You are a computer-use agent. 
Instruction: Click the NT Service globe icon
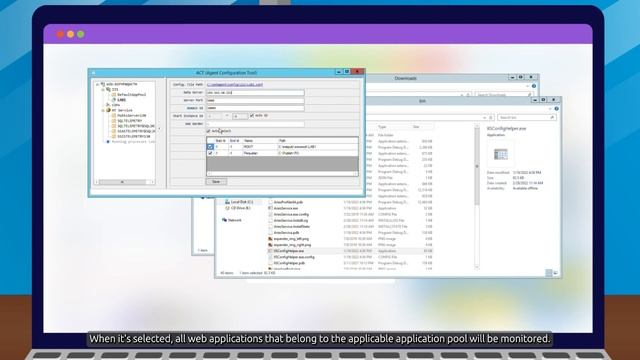[x=109, y=111]
